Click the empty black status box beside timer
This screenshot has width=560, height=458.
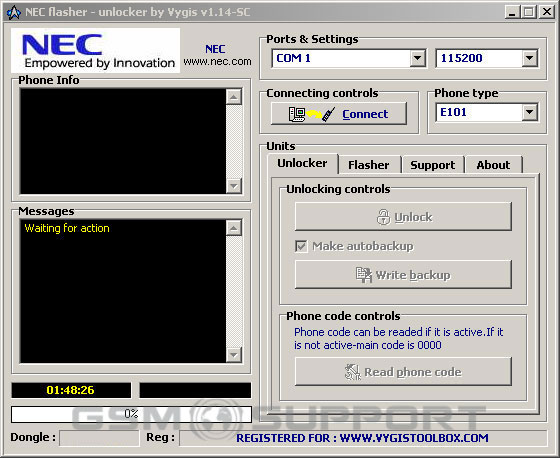[x=195, y=390]
